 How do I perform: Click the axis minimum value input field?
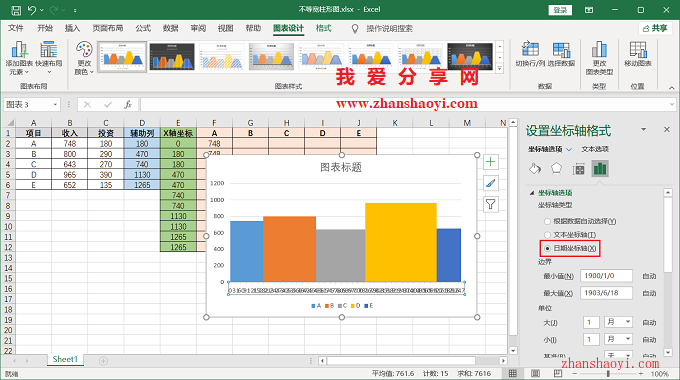point(606,276)
